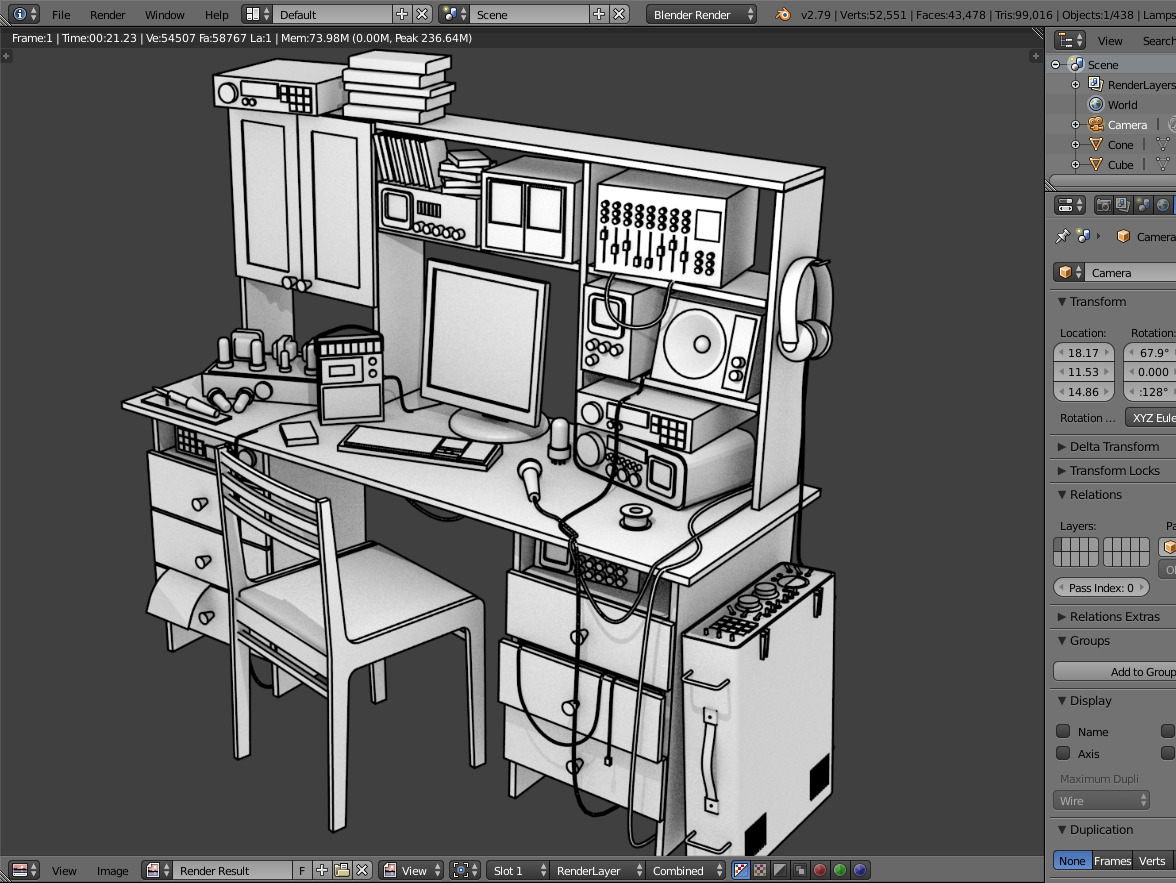The height and width of the screenshot is (883, 1176).
Task: Delete the current Scene with X
Action: [x=619, y=14]
